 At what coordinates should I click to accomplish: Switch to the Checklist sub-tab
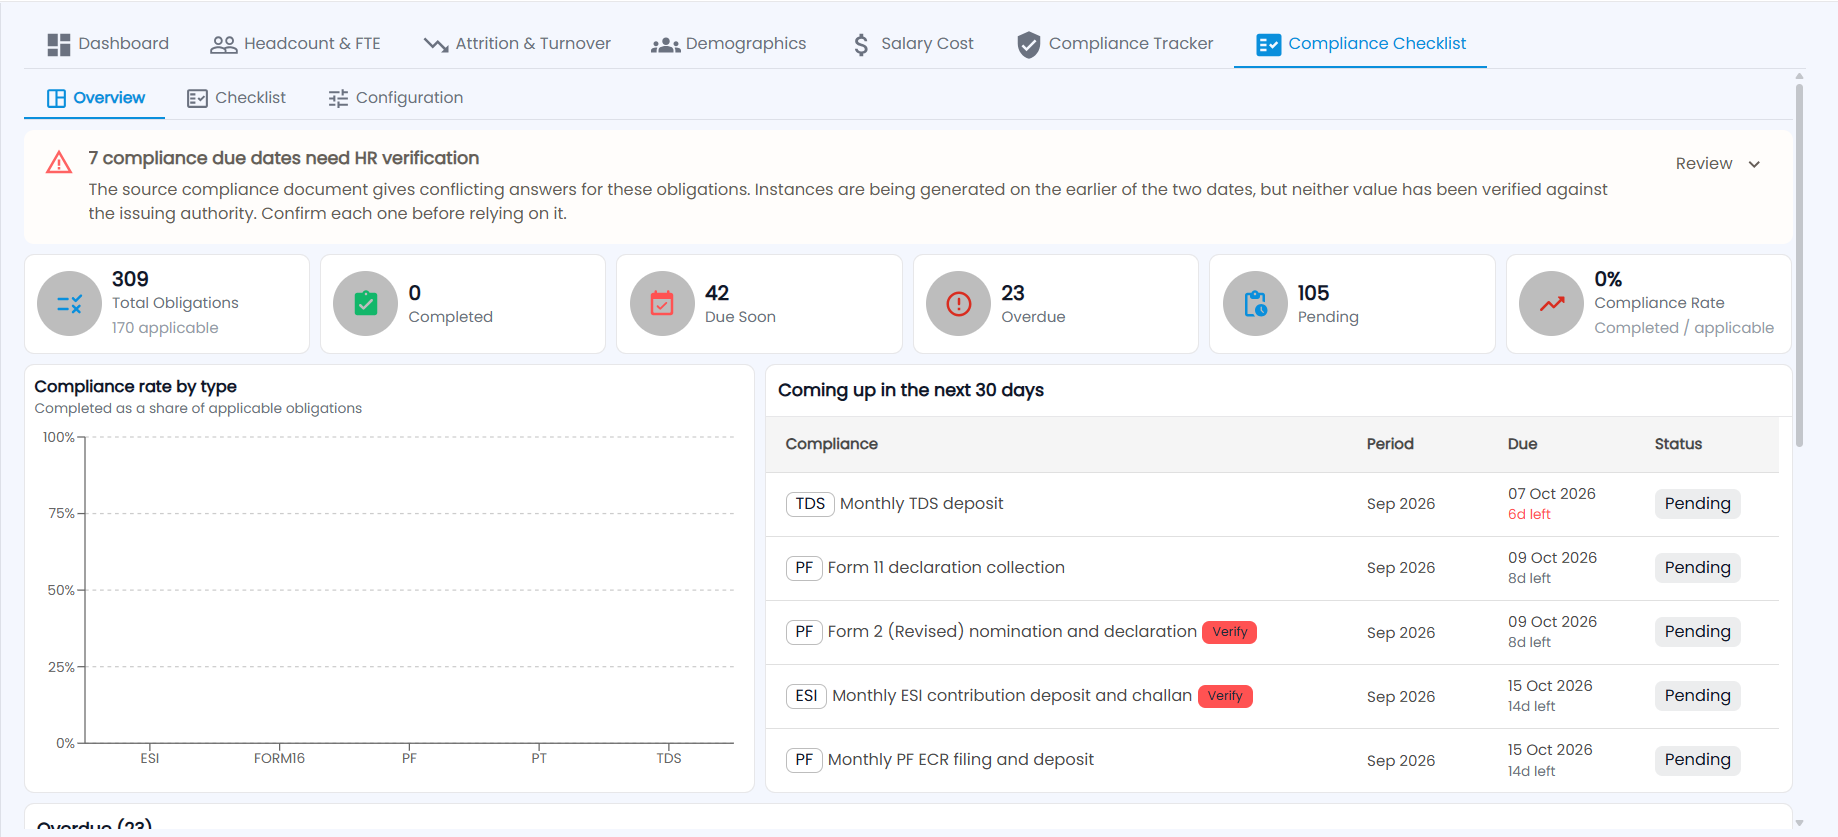(x=237, y=98)
